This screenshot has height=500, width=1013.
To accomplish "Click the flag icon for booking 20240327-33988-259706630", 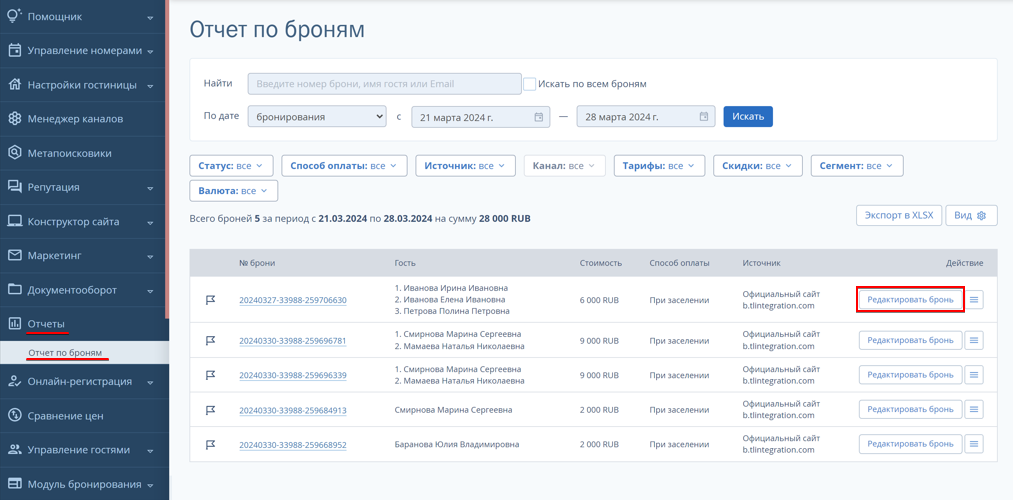I will click(x=210, y=300).
